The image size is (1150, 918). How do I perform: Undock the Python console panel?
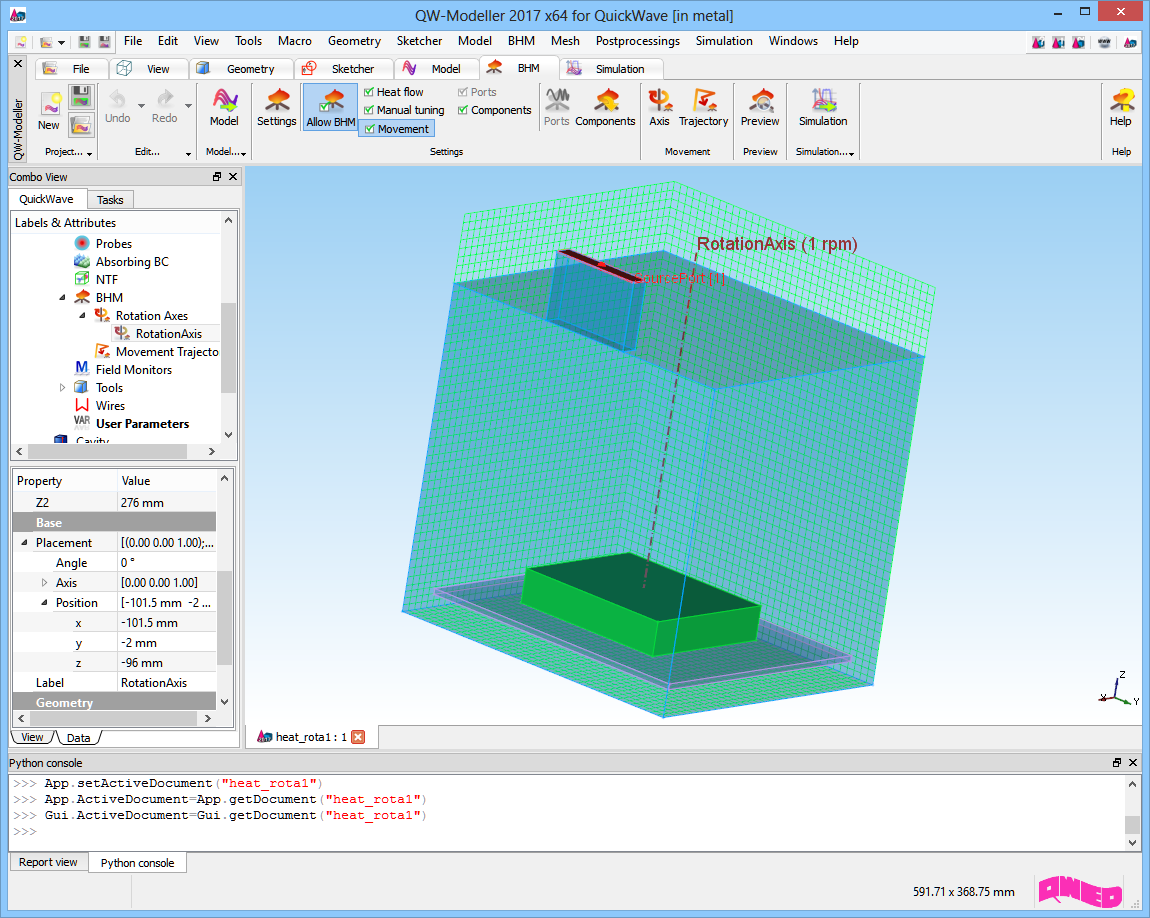click(1117, 763)
